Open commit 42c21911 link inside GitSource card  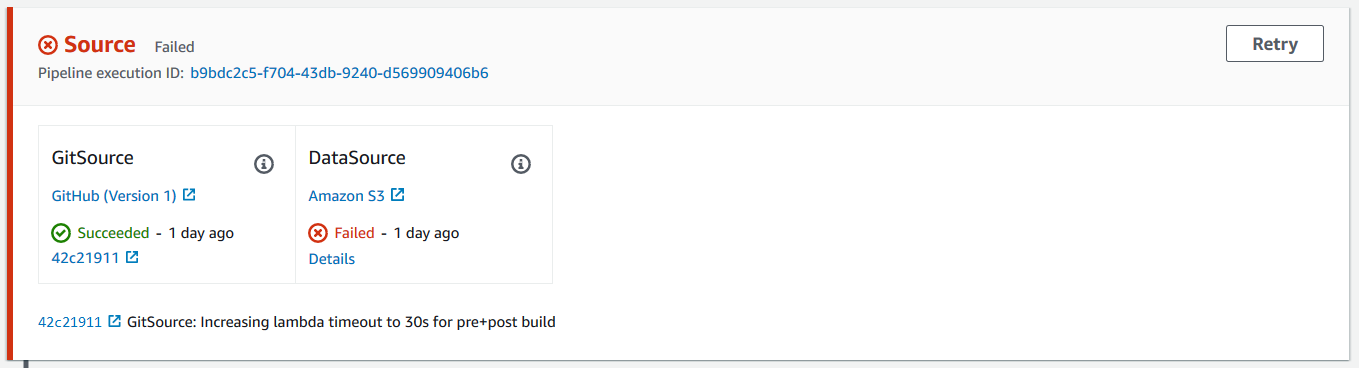(x=85, y=258)
